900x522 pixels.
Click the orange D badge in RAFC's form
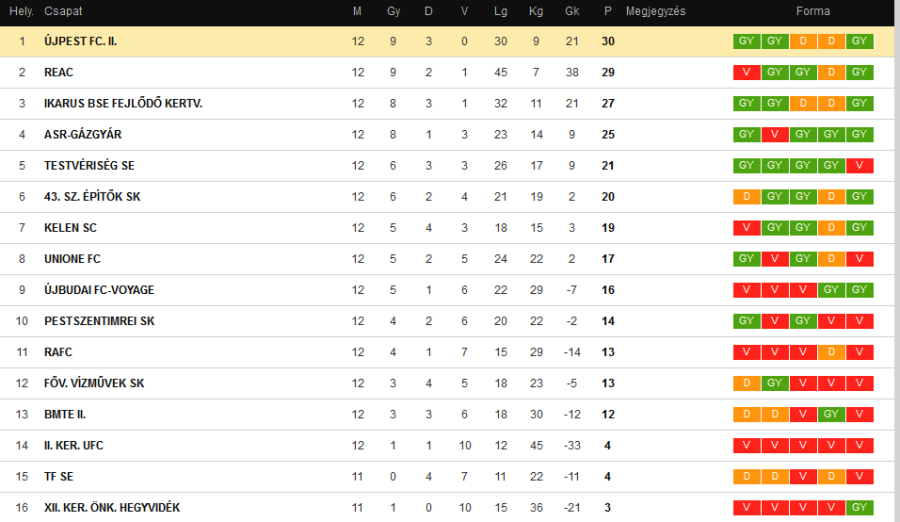[831, 352]
